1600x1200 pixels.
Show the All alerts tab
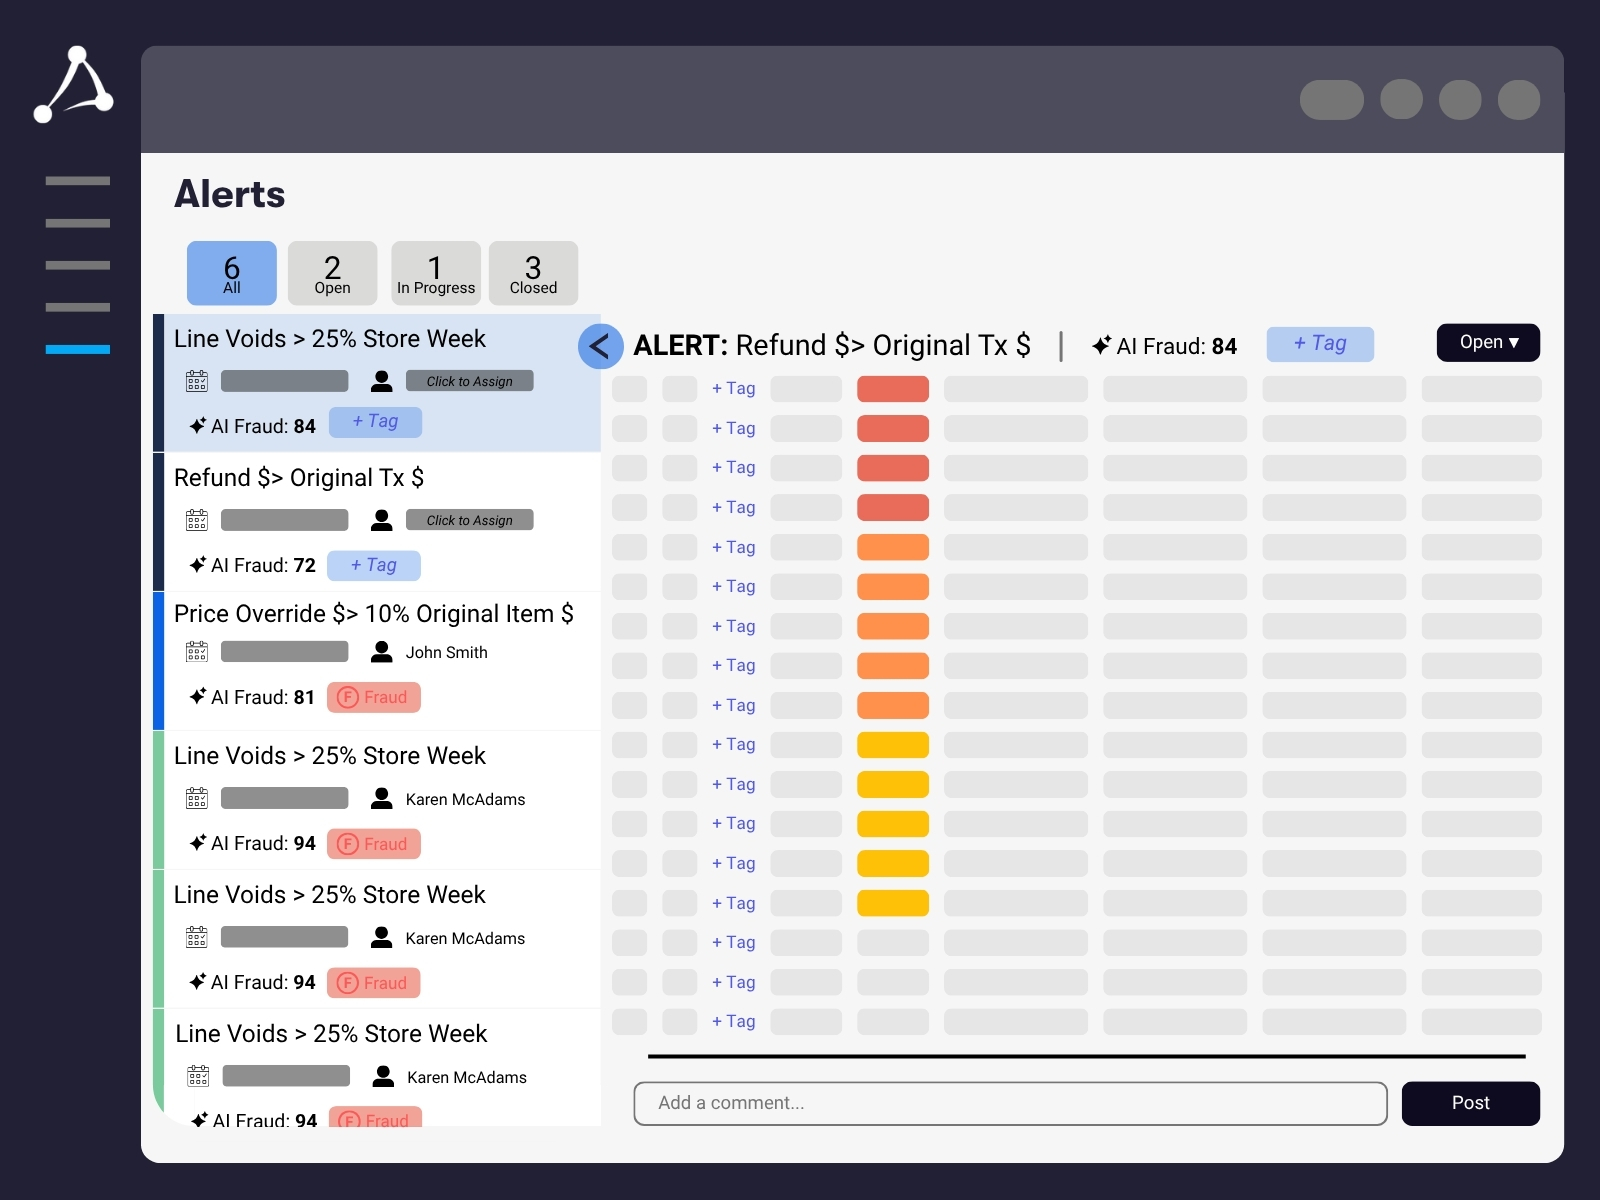click(232, 273)
